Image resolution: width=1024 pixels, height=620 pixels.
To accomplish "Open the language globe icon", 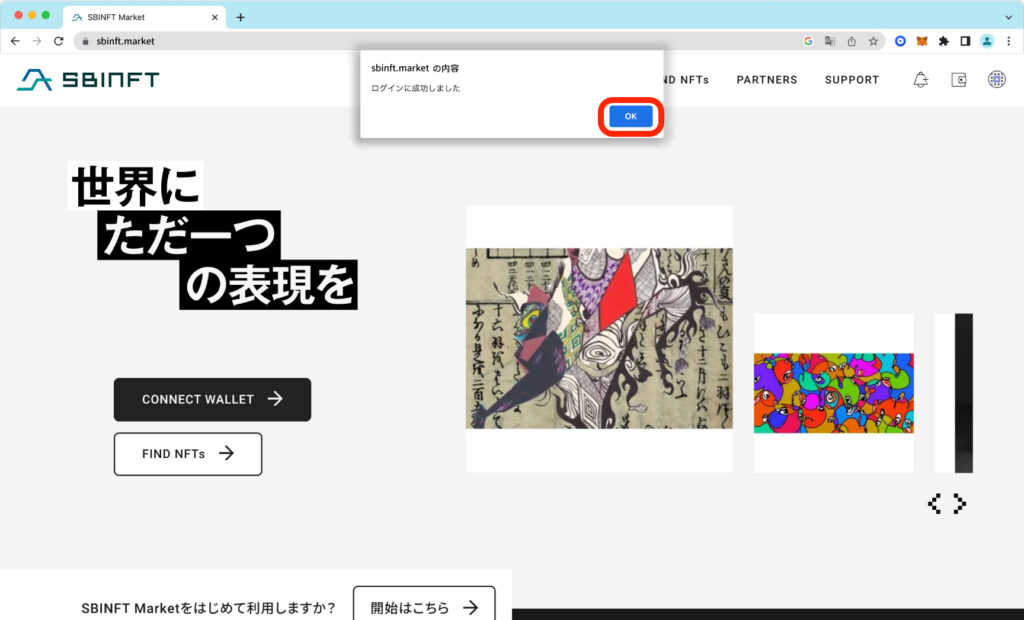I will point(997,80).
